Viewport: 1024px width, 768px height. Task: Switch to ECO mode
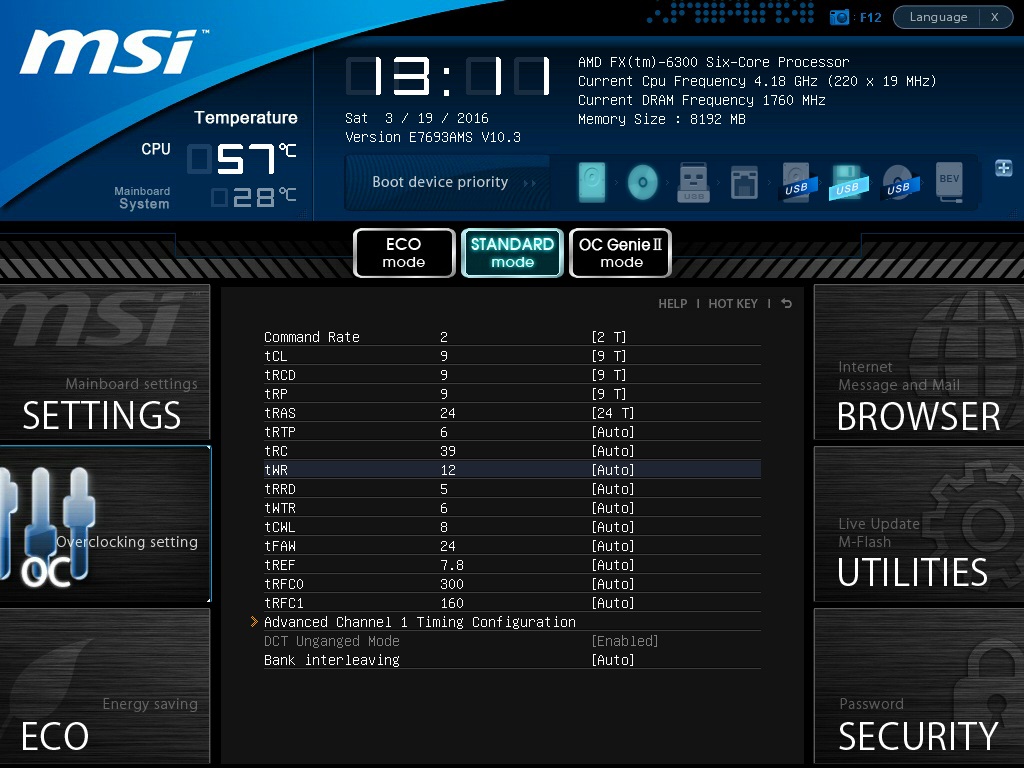coord(404,253)
